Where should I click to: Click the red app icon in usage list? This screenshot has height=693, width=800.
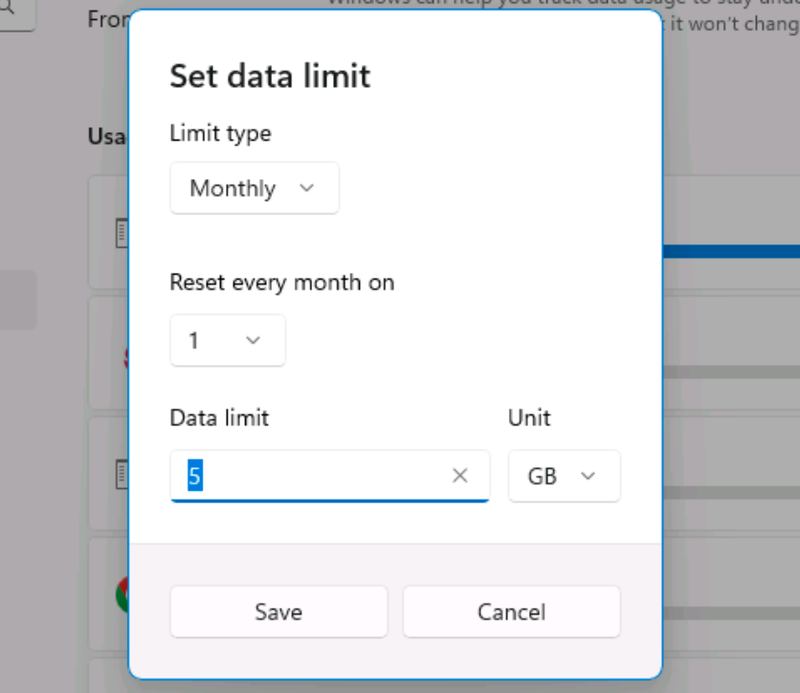(x=125, y=356)
